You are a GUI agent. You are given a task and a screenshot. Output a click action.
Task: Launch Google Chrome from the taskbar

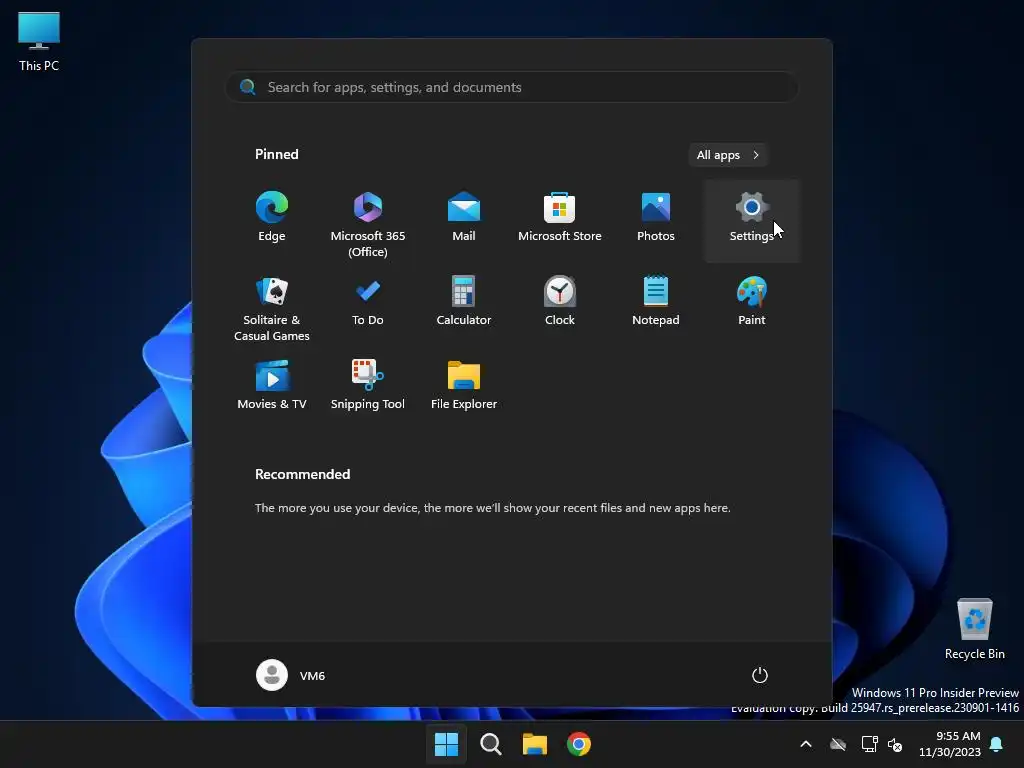tap(579, 744)
